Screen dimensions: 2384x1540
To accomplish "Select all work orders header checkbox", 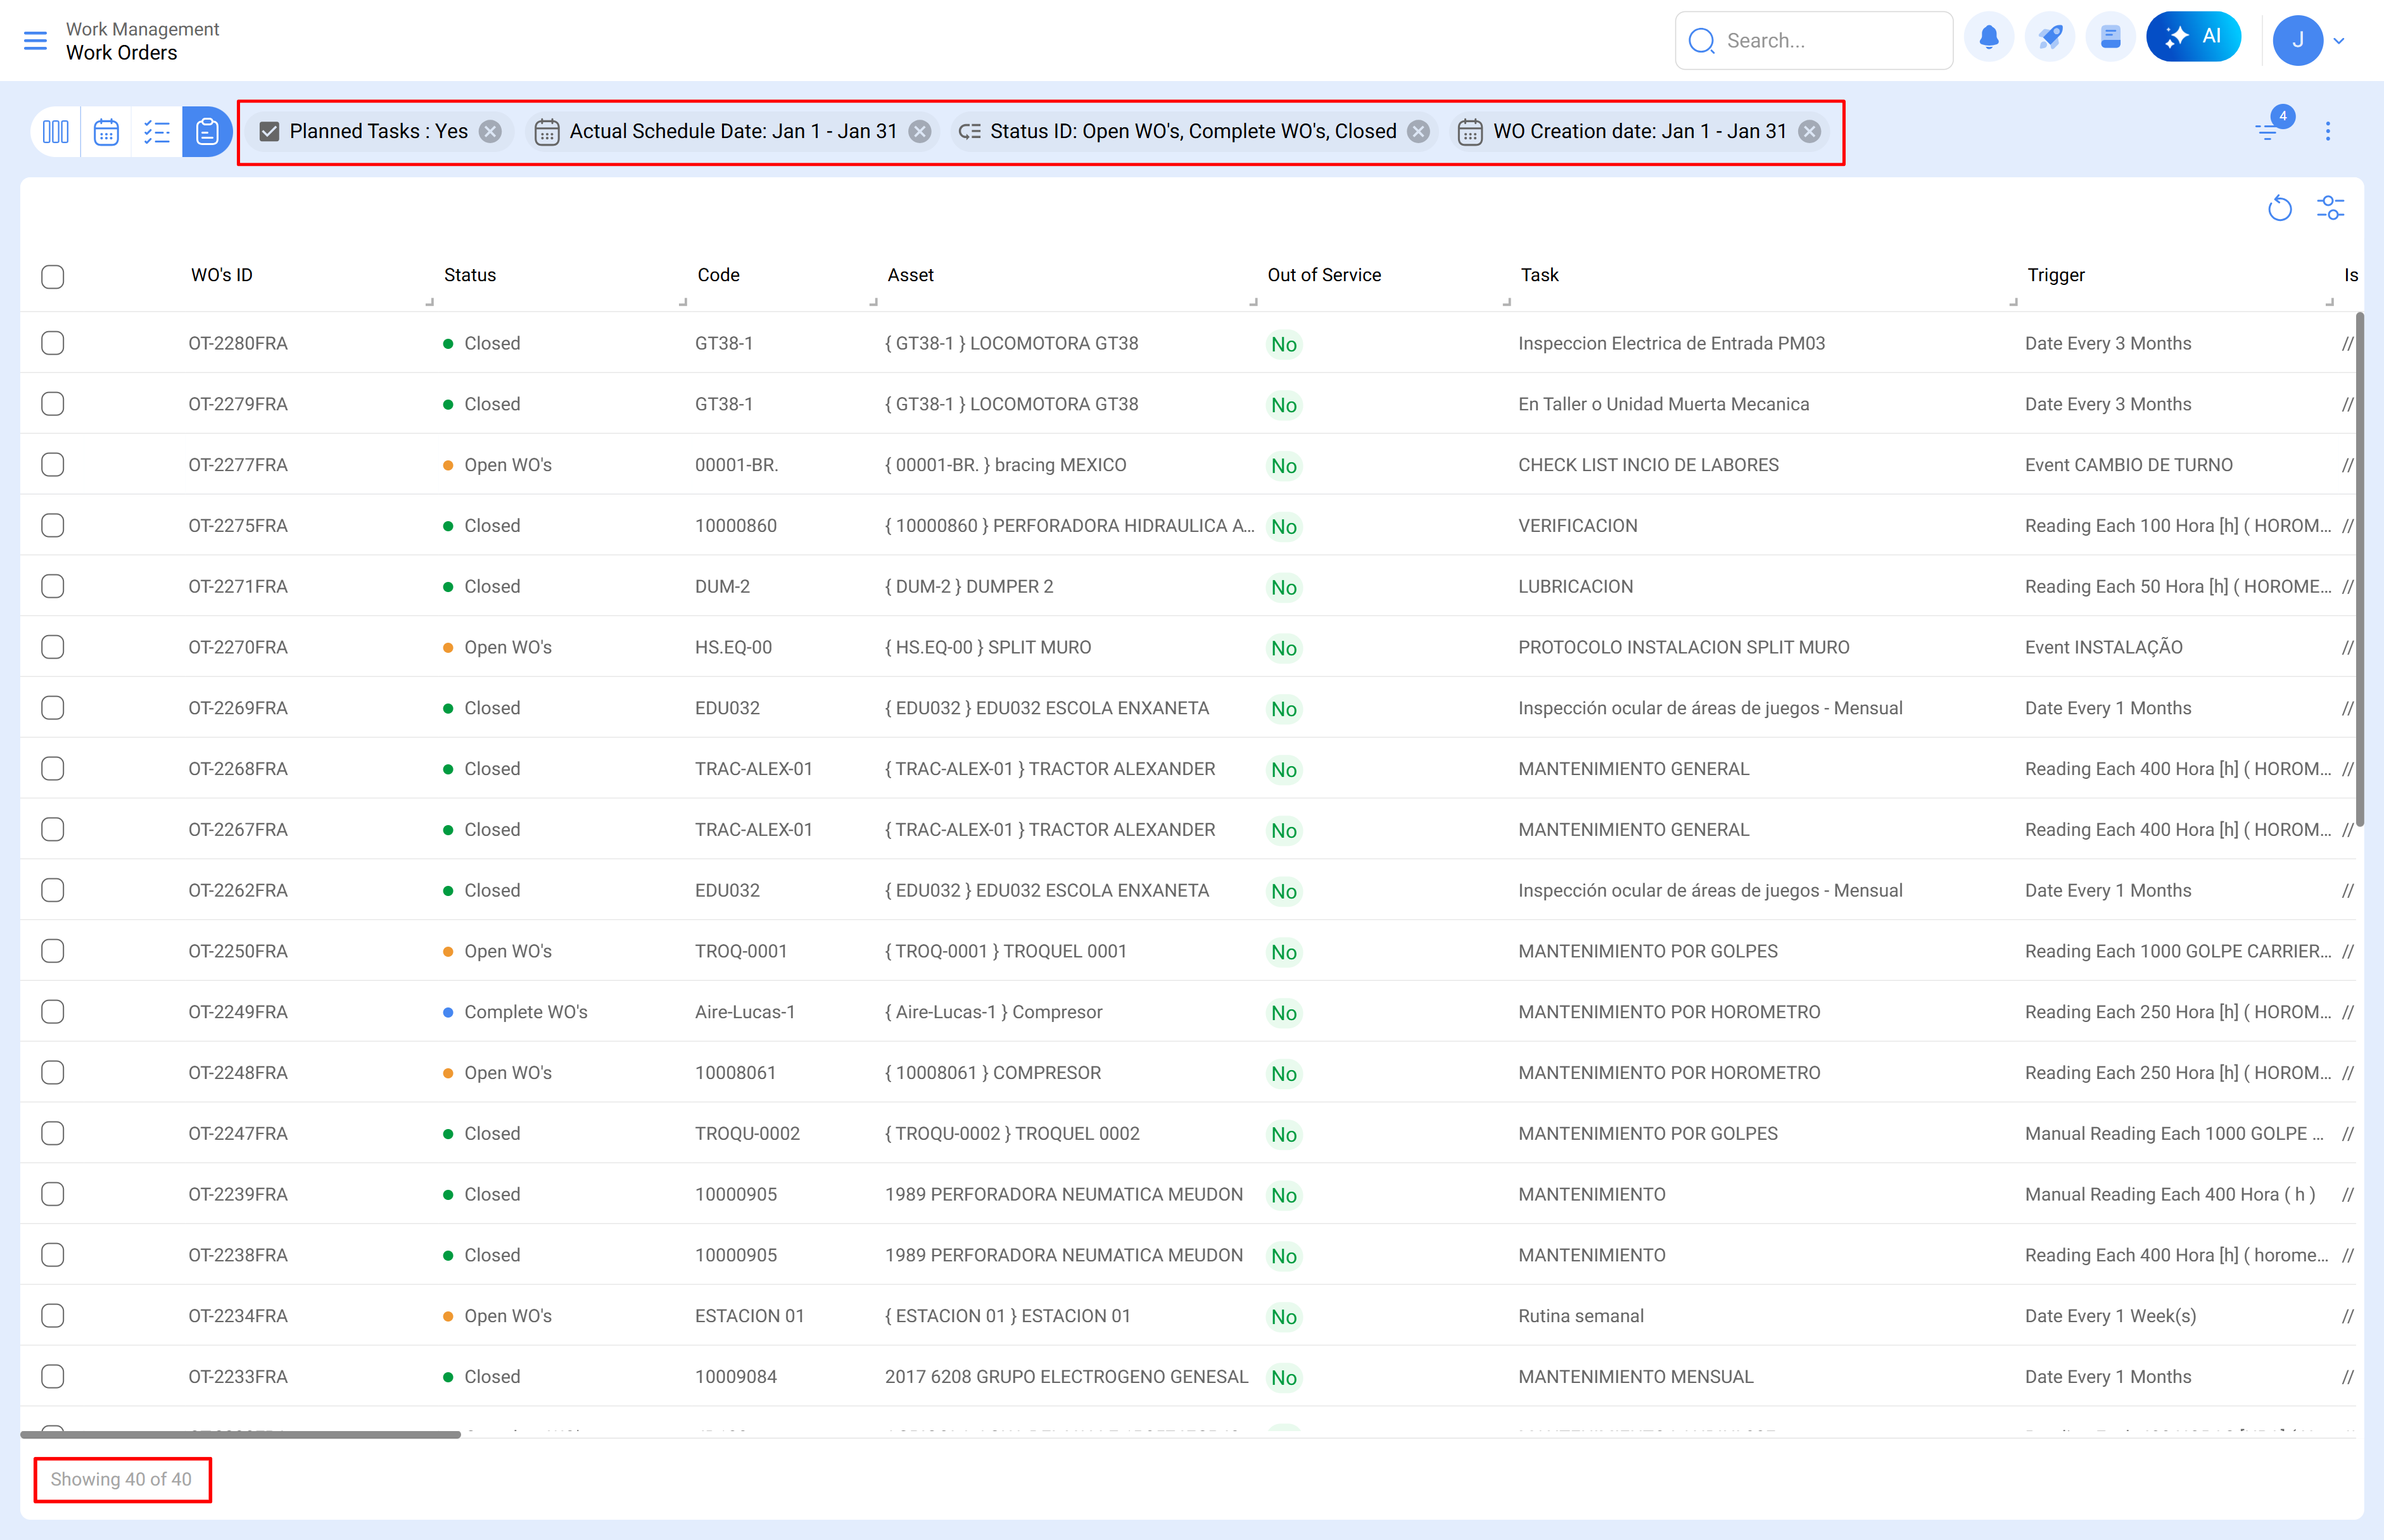I will point(53,276).
